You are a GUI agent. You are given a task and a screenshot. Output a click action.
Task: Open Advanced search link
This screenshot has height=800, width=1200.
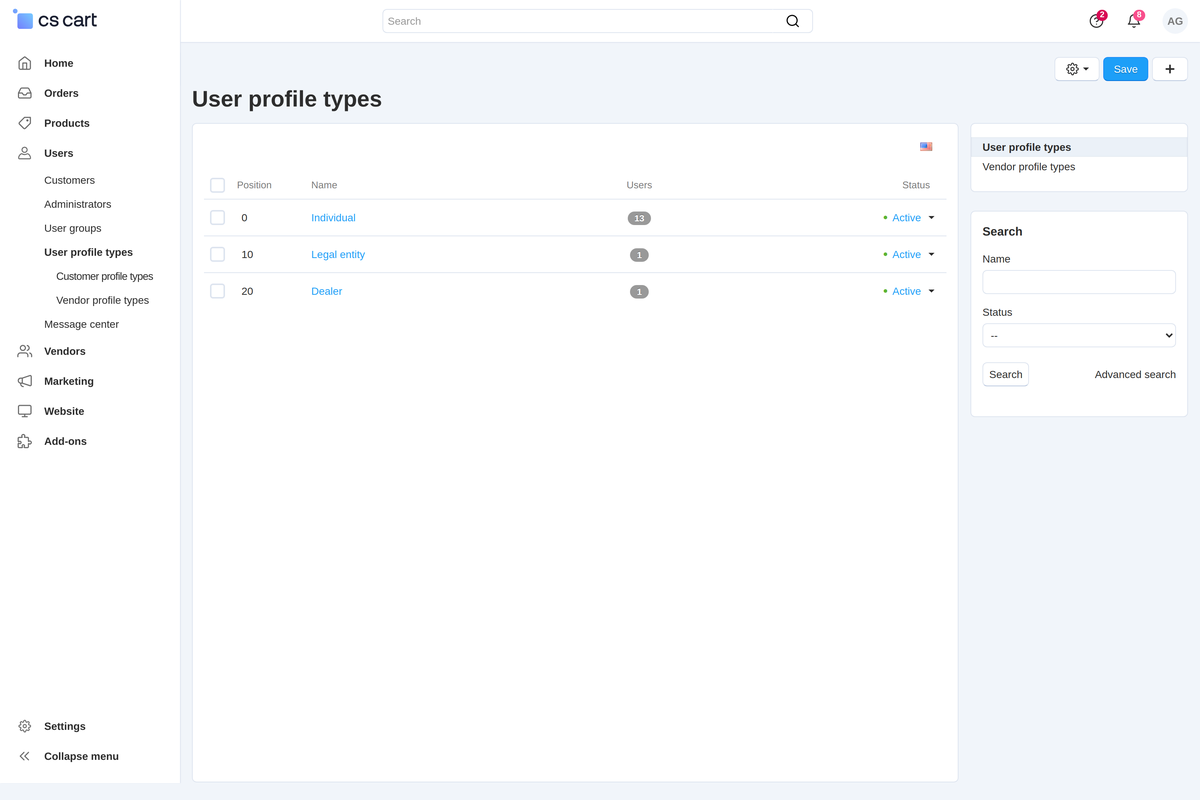tap(1135, 375)
